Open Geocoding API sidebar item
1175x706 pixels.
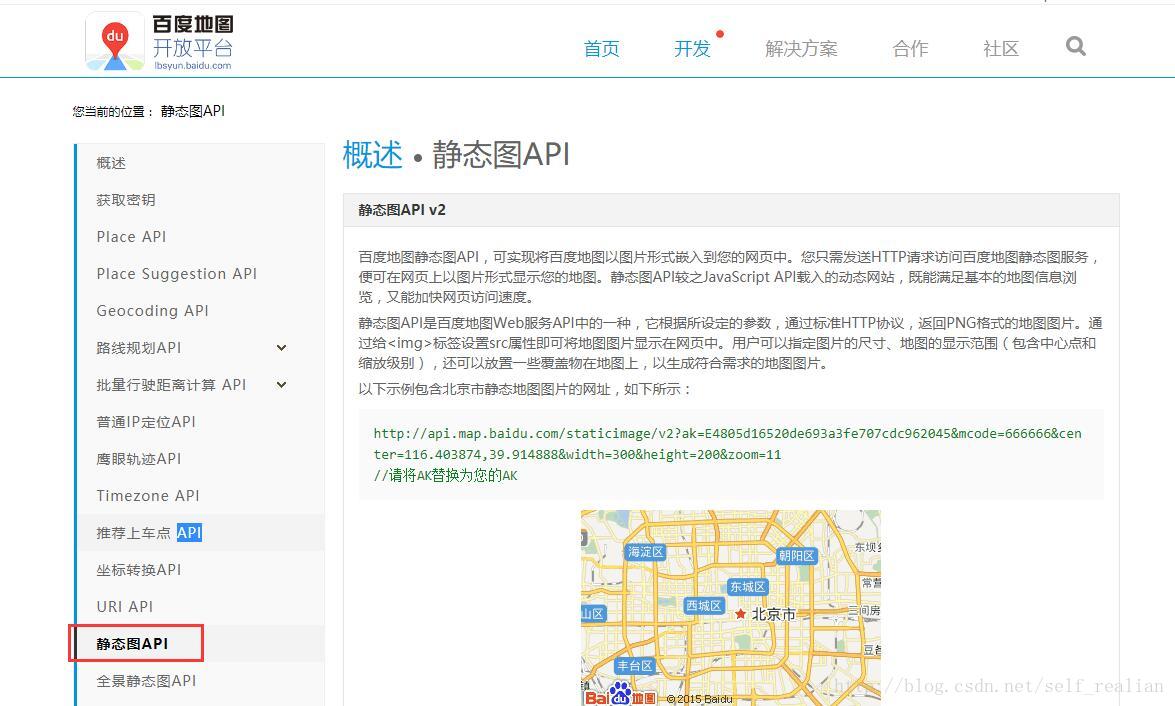point(153,310)
